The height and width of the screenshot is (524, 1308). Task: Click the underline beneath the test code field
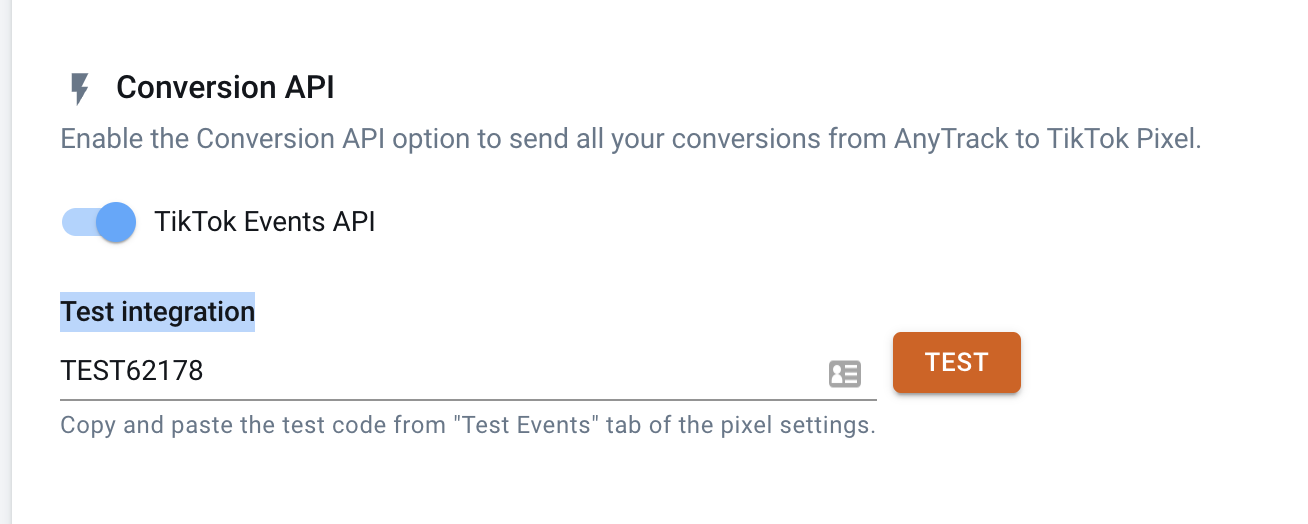468,399
